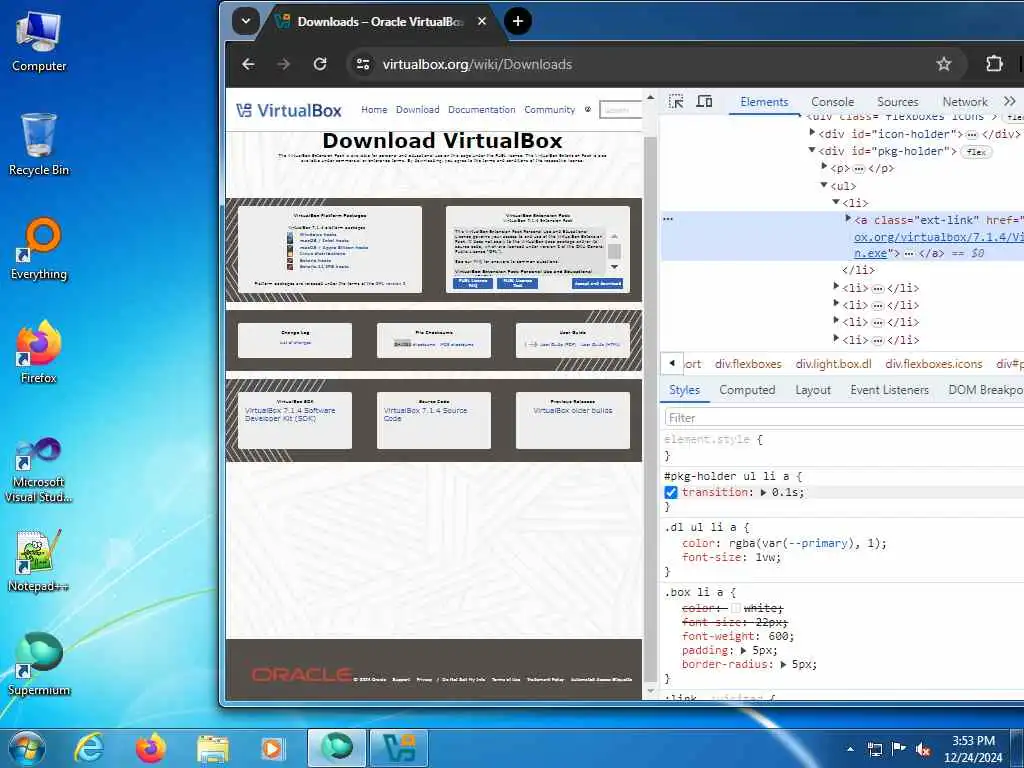Open a new browser tab
The height and width of the screenshot is (768, 1024).
518,21
